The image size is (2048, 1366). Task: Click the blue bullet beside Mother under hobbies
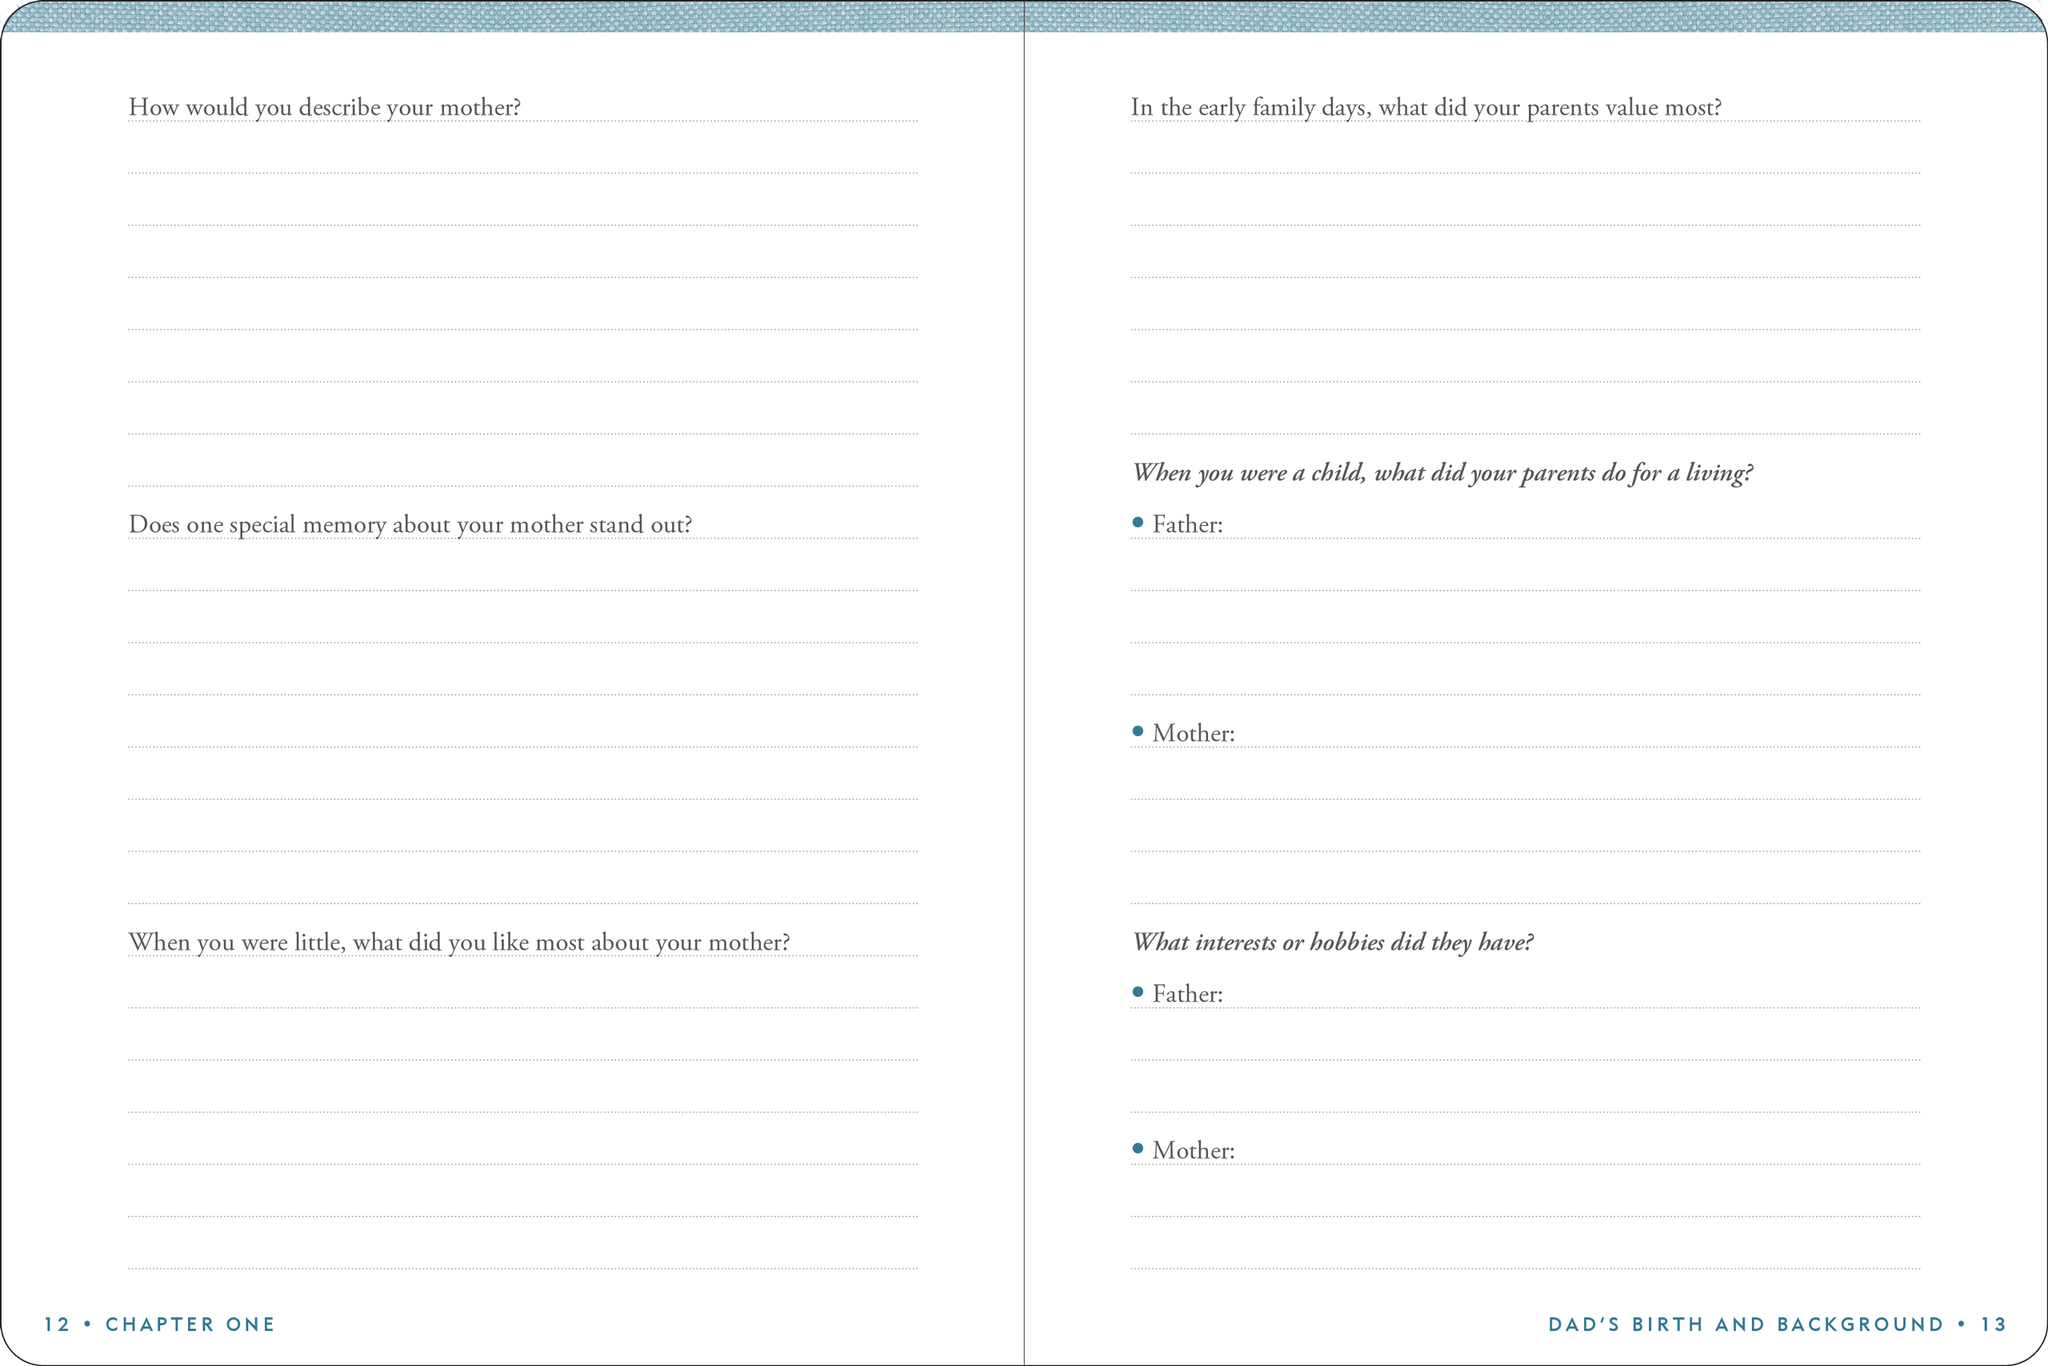[1138, 1148]
